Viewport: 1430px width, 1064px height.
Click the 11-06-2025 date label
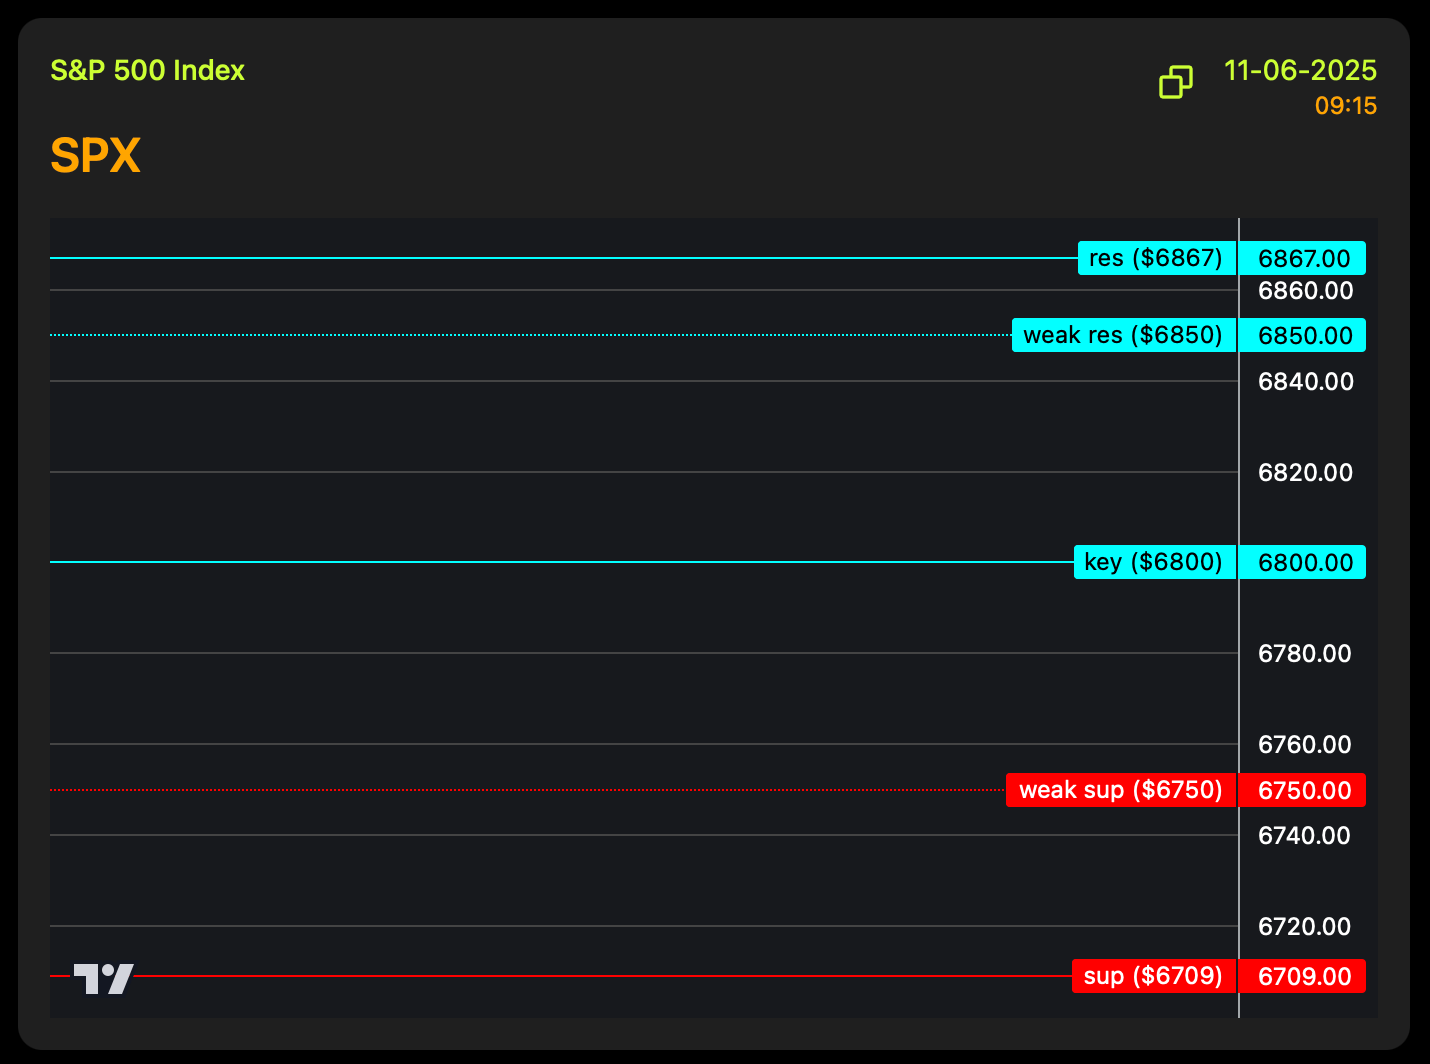coord(1300,70)
